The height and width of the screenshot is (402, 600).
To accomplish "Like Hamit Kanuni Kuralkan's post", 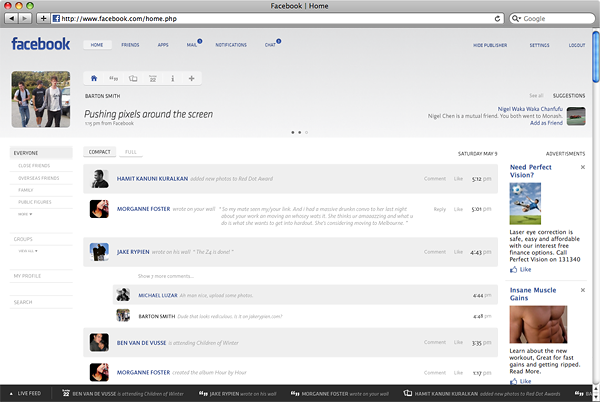I will coord(458,179).
